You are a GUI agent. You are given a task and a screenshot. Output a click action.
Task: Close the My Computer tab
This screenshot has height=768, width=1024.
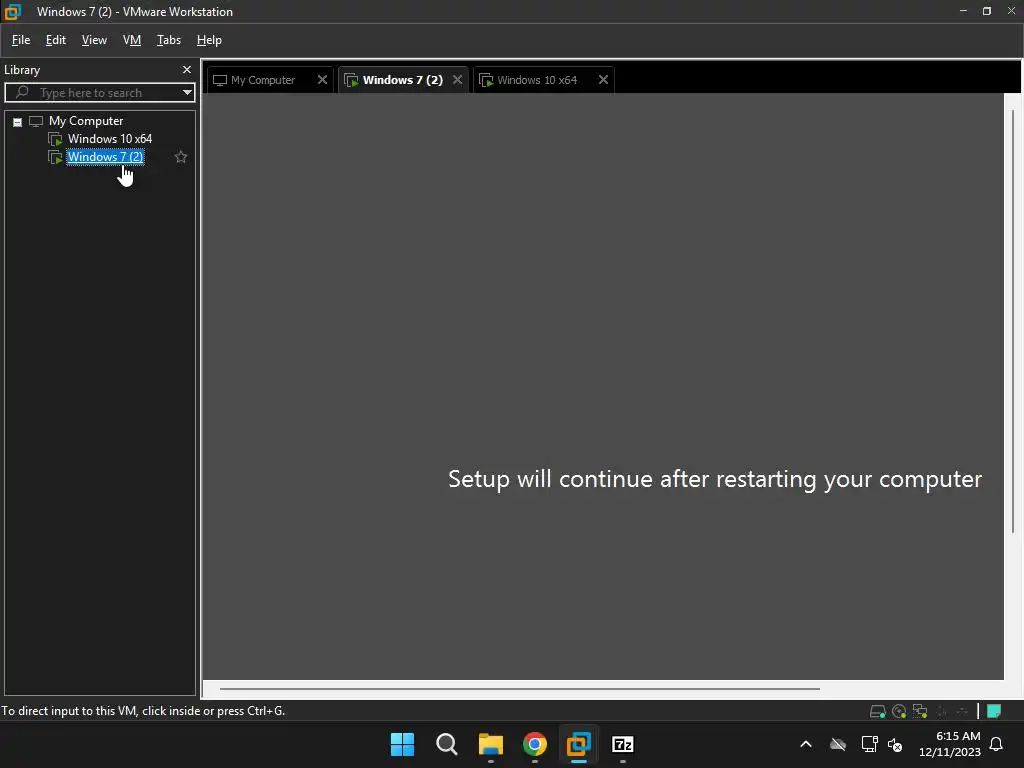pyautogui.click(x=322, y=80)
